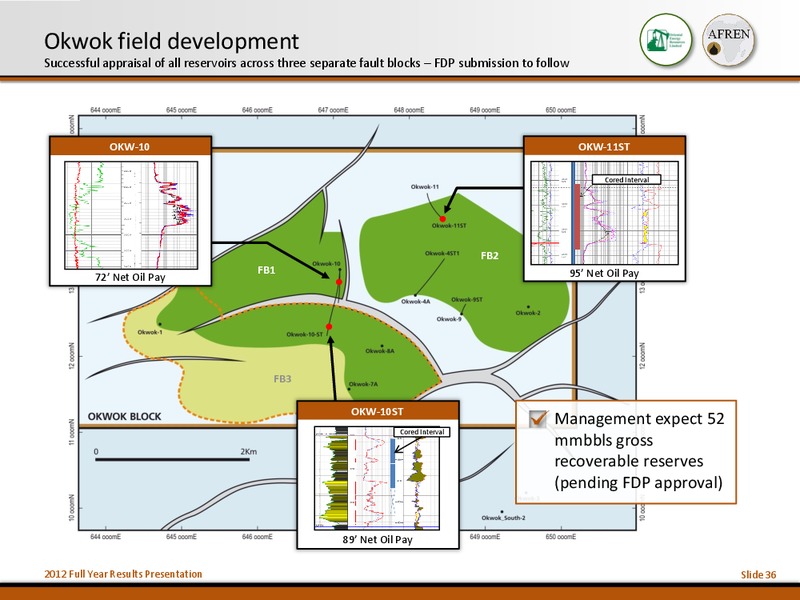Click the FB3 fault block label
The image size is (800, 600).
(282, 379)
